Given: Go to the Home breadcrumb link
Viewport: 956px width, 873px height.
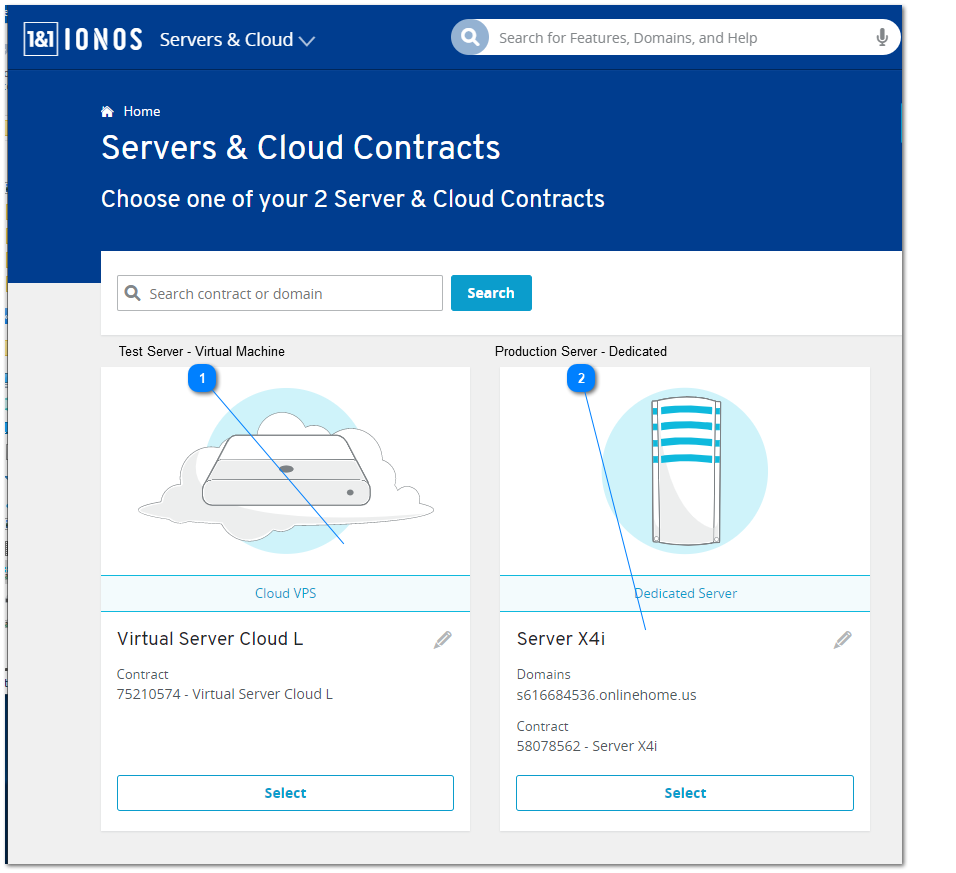Looking at the screenshot, I should [x=141, y=112].
